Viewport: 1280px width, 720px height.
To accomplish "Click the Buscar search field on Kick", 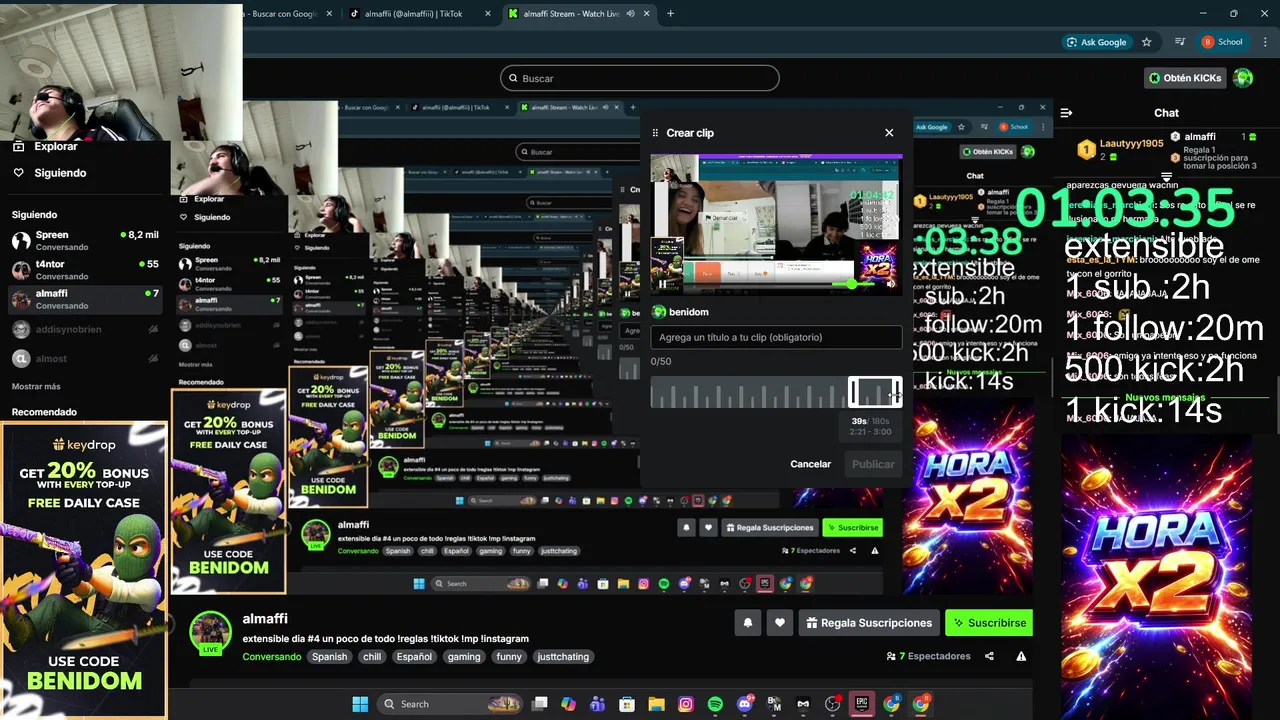I will [x=640, y=78].
